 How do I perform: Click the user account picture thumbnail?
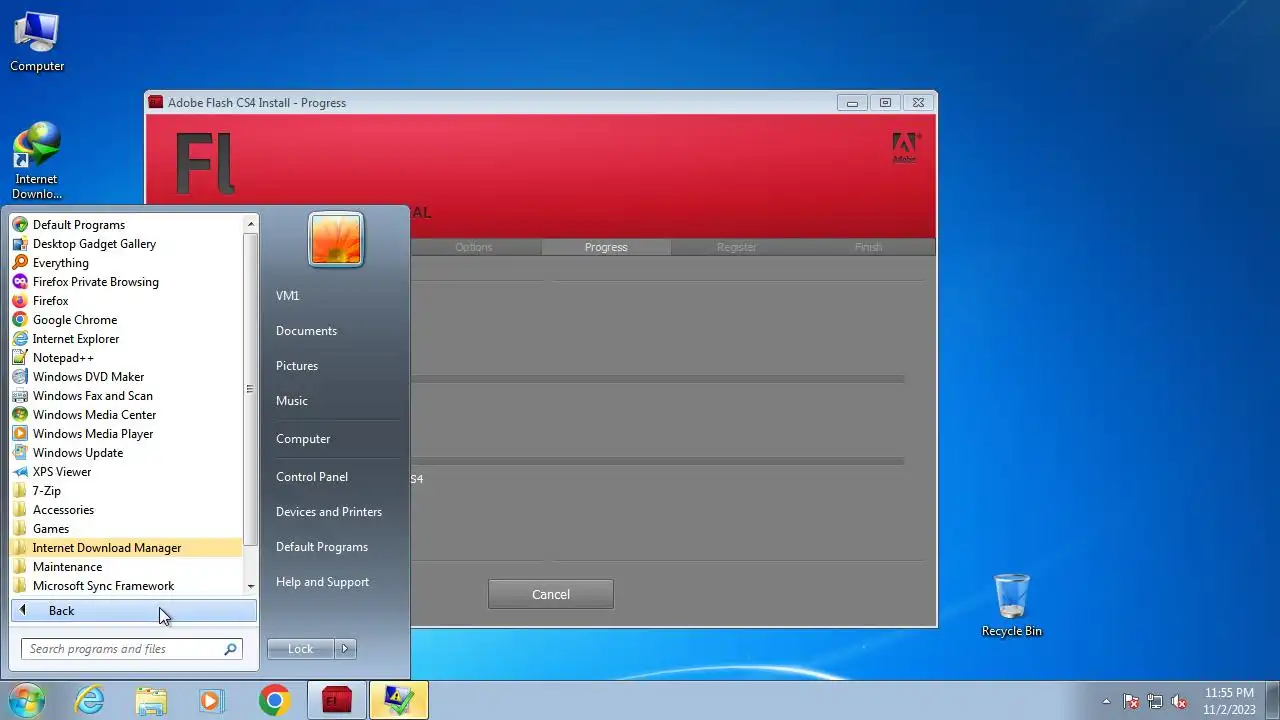click(336, 240)
